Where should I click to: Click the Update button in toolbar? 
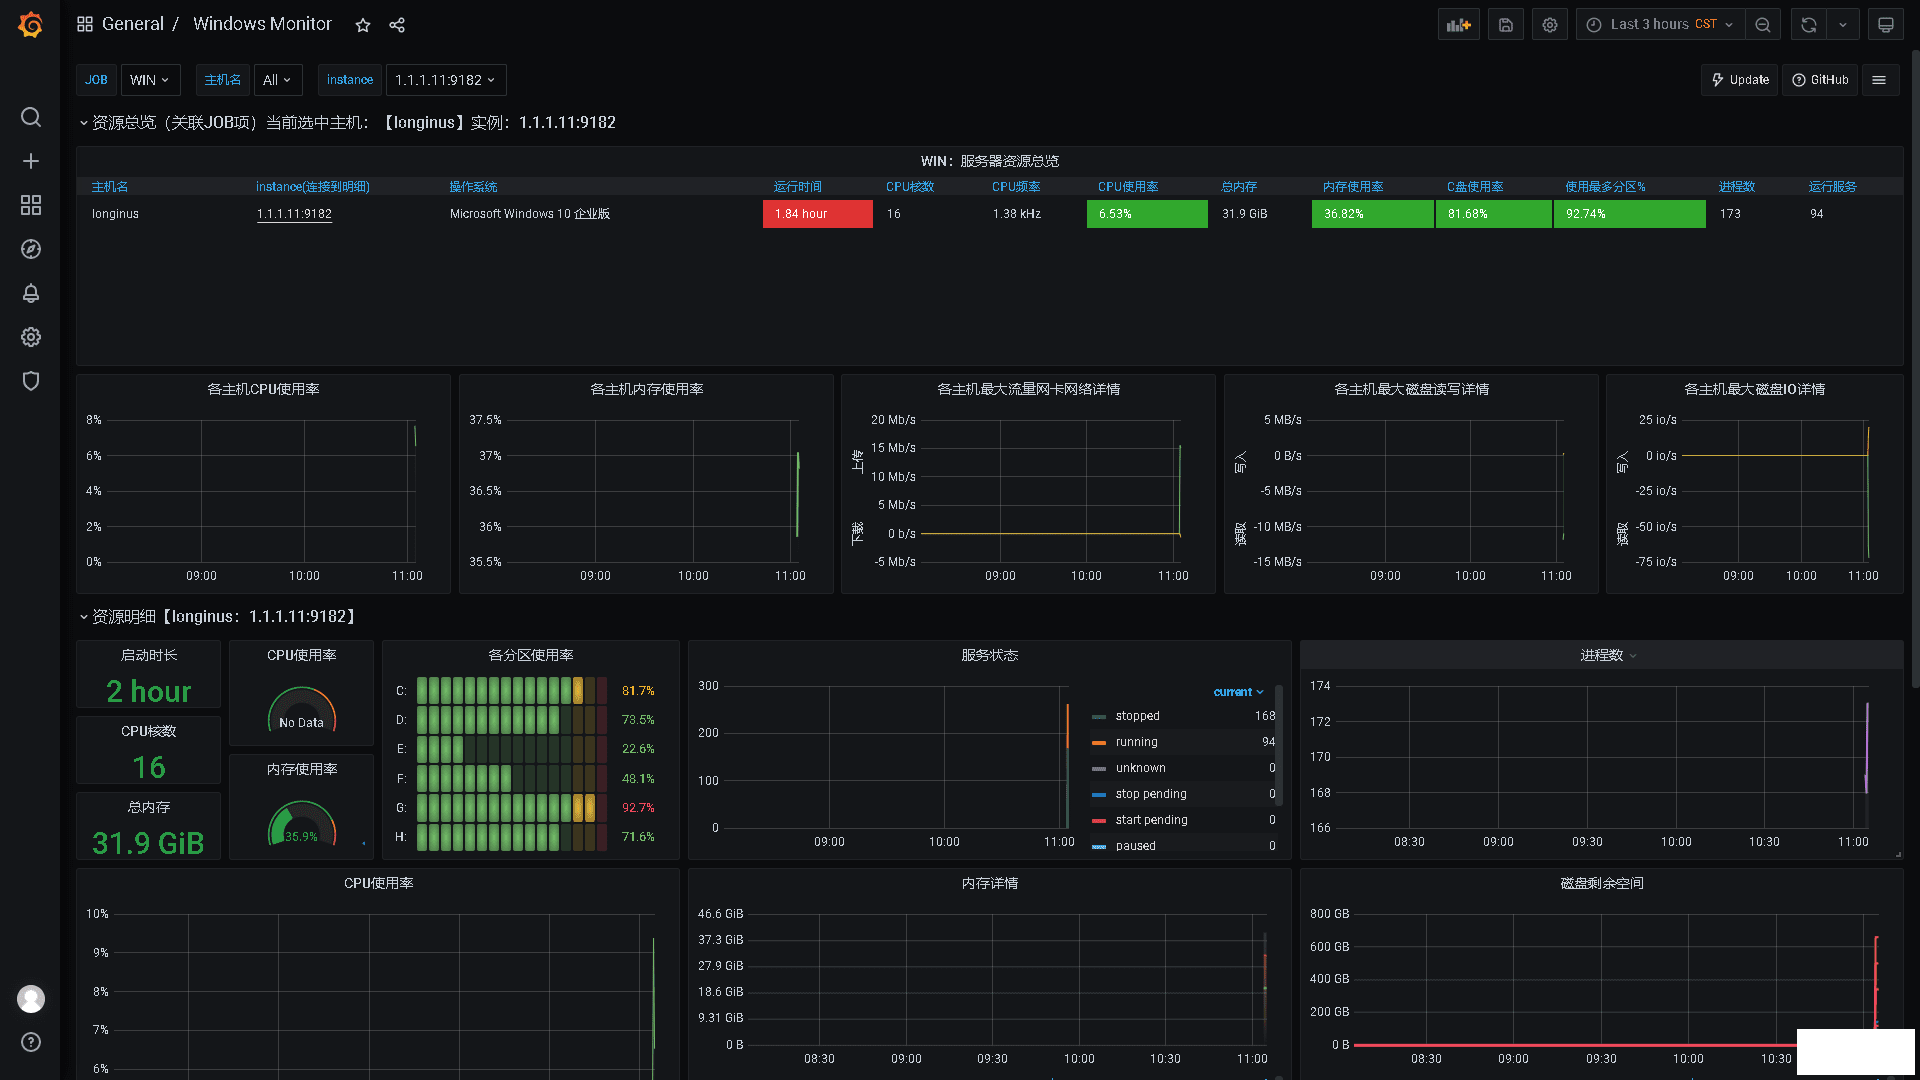point(1739,79)
